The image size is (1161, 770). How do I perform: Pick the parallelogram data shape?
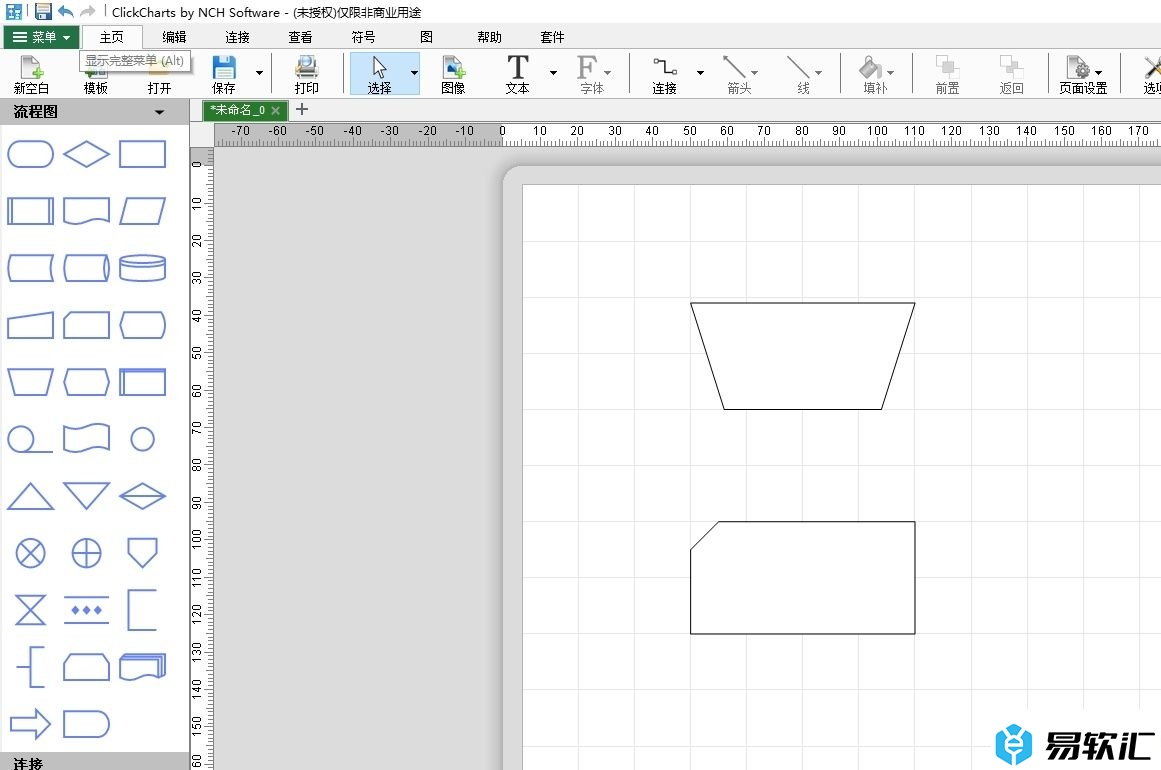[x=142, y=211]
